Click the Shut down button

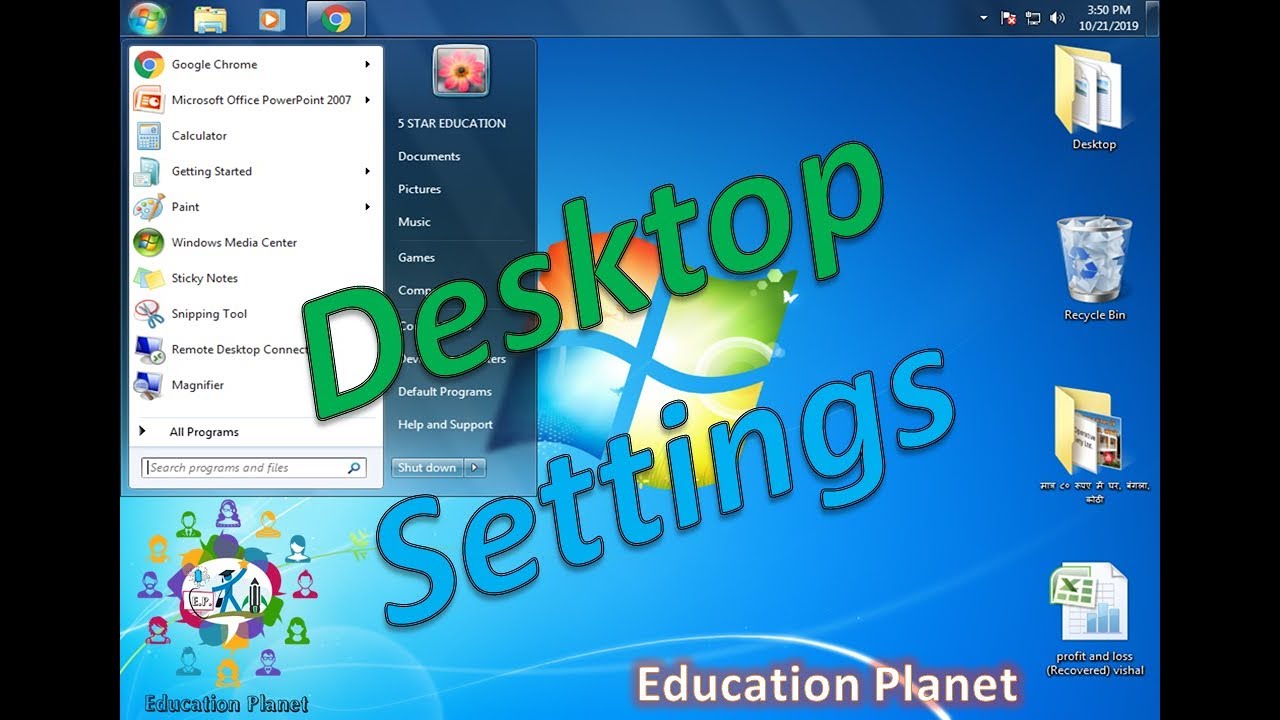click(427, 467)
